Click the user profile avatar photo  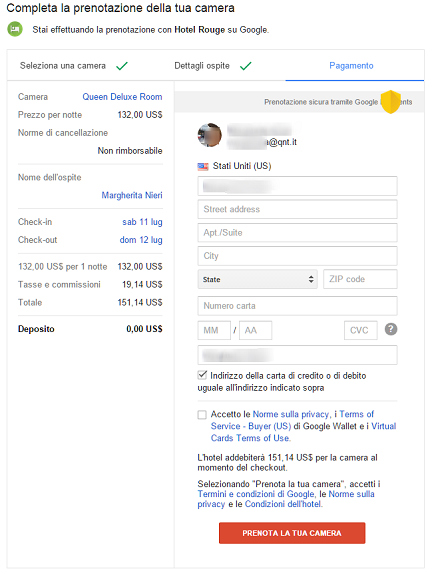(209, 135)
